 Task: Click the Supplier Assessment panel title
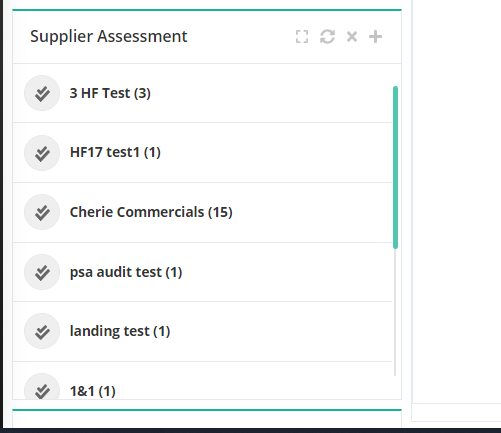coord(109,36)
